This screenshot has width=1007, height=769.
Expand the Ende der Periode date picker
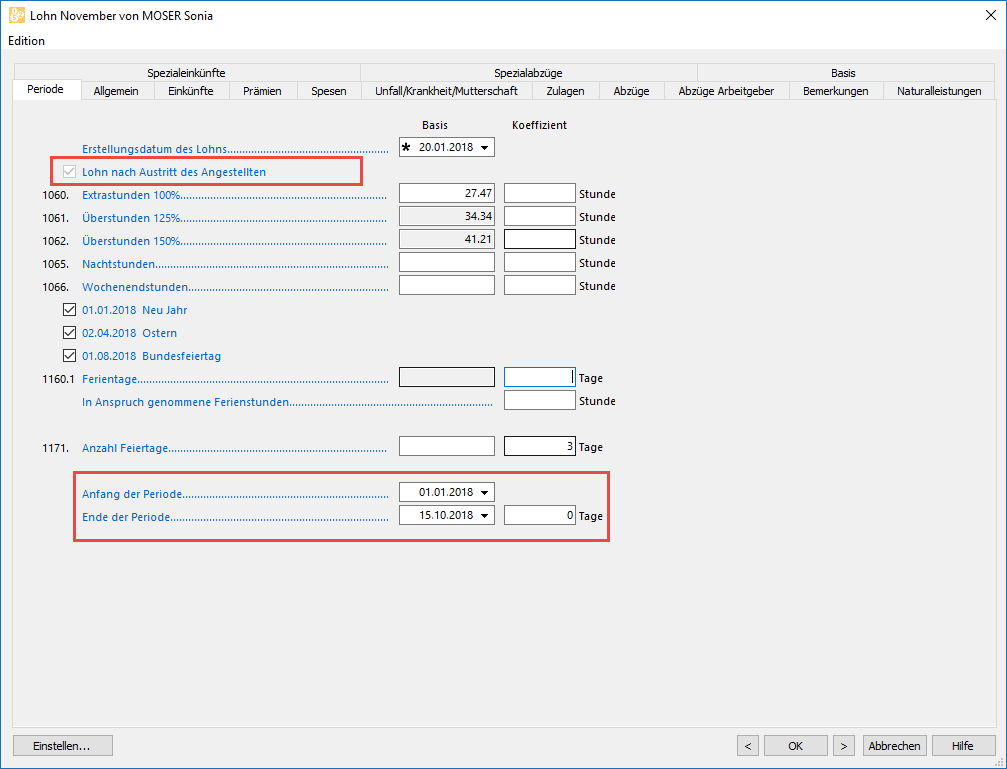485,516
